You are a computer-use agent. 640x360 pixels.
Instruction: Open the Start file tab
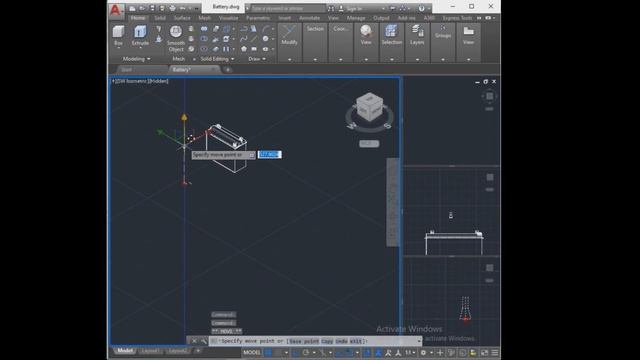[127, 69]
